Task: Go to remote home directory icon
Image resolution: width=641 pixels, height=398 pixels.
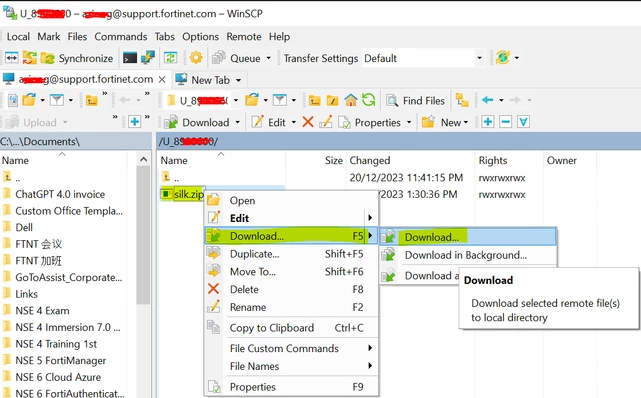Action: [x=350, y=100]
